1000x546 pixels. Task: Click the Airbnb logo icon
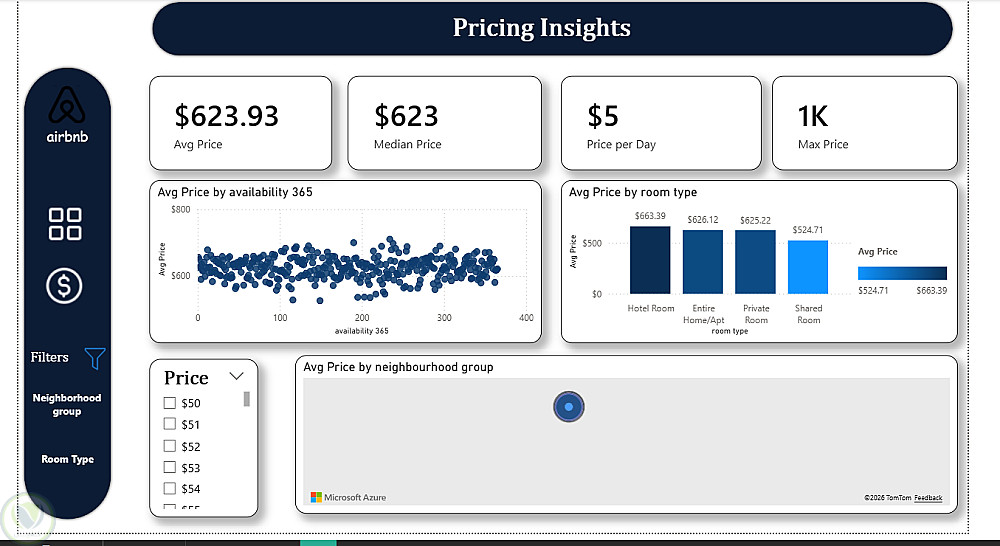tap(66, 105)
